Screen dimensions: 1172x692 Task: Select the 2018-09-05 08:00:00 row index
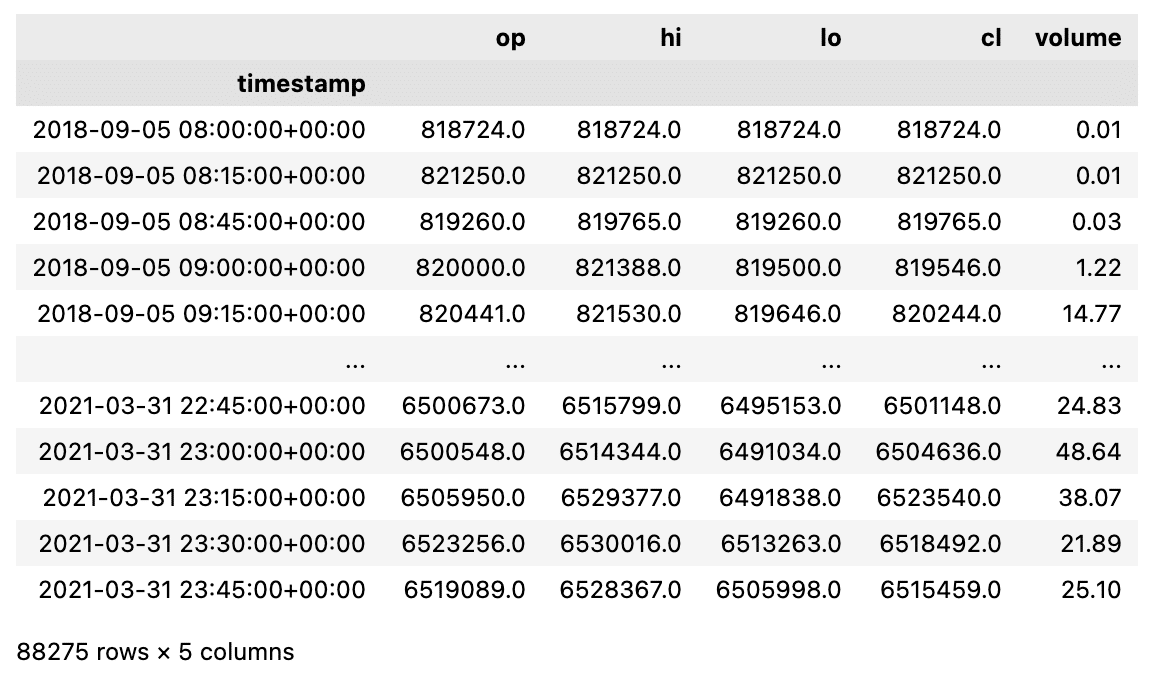199,129
